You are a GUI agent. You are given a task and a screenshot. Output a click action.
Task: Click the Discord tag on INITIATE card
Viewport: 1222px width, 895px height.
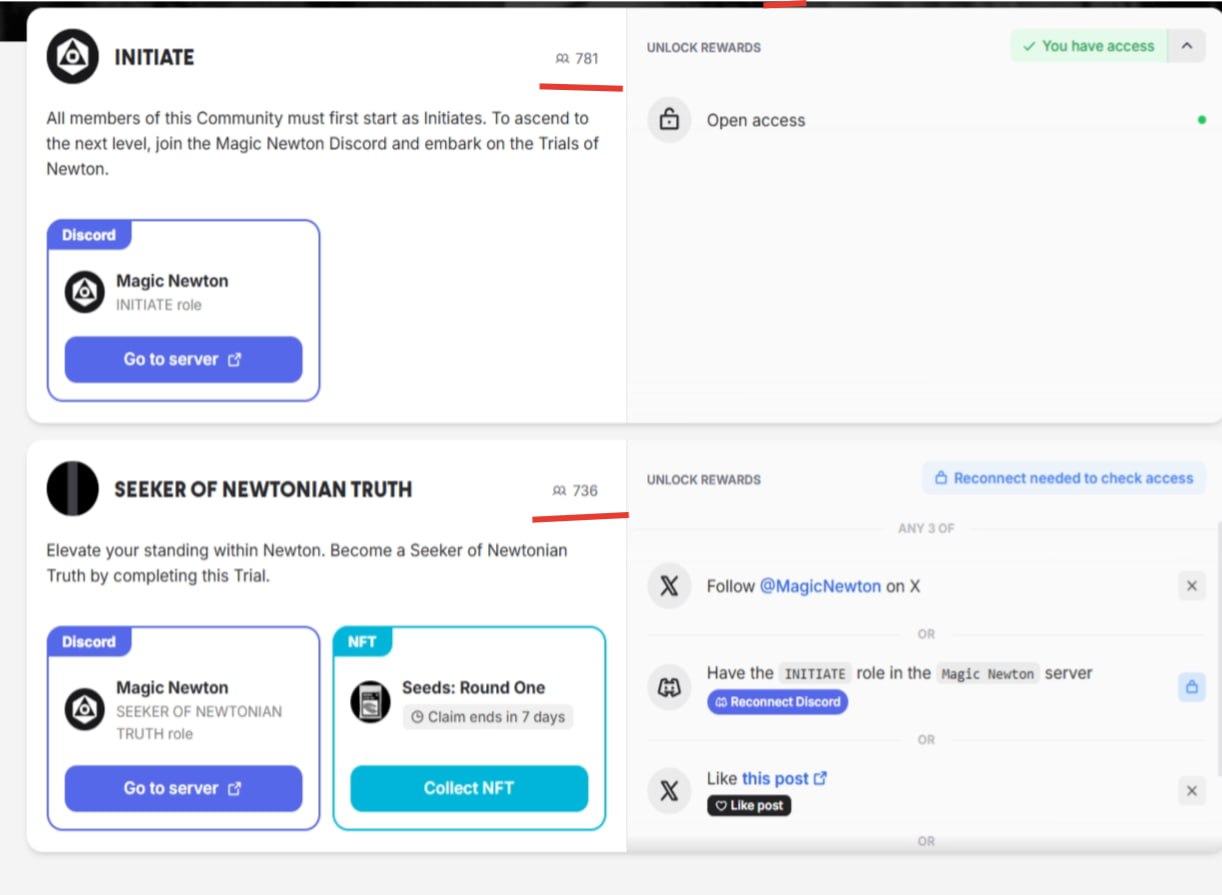click(89, 235)
